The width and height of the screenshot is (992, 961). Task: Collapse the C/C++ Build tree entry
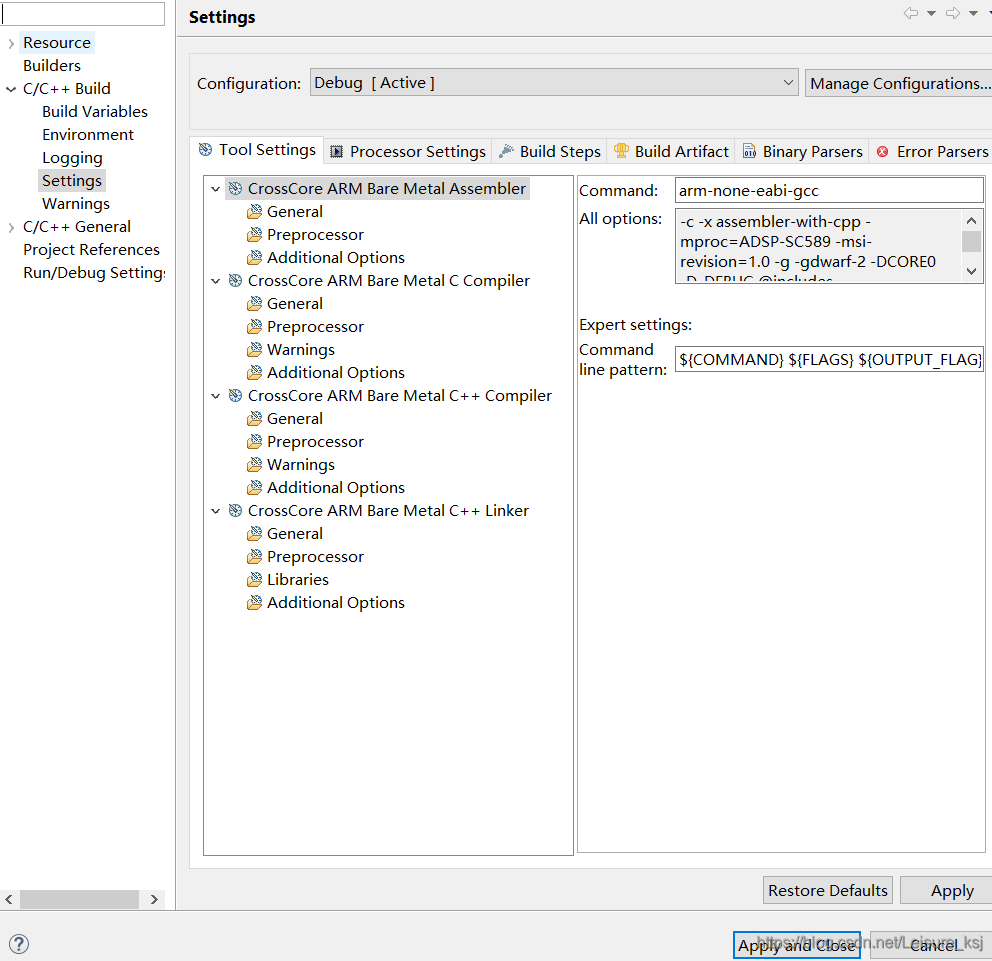point(8,88)
